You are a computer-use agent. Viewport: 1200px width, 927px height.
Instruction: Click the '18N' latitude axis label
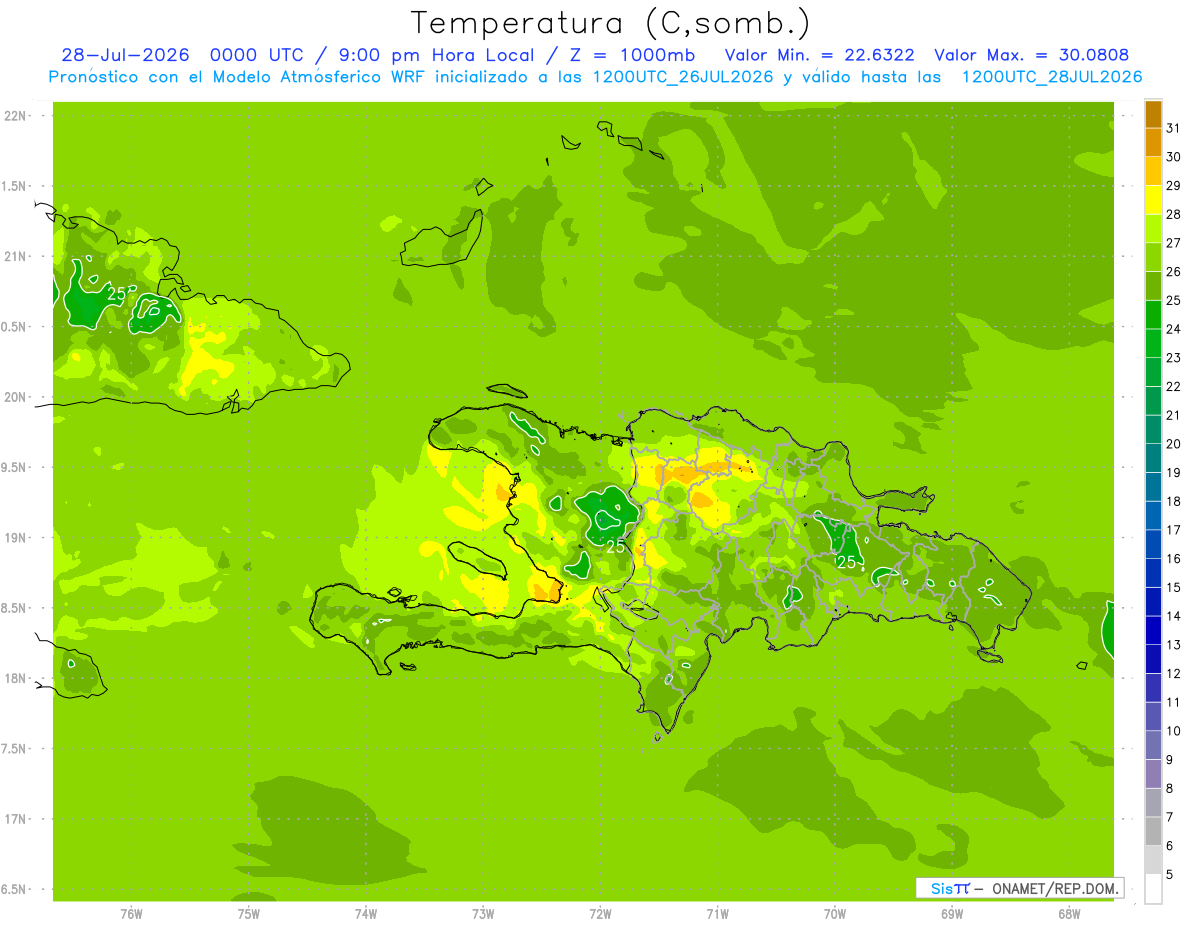[15, 678]
